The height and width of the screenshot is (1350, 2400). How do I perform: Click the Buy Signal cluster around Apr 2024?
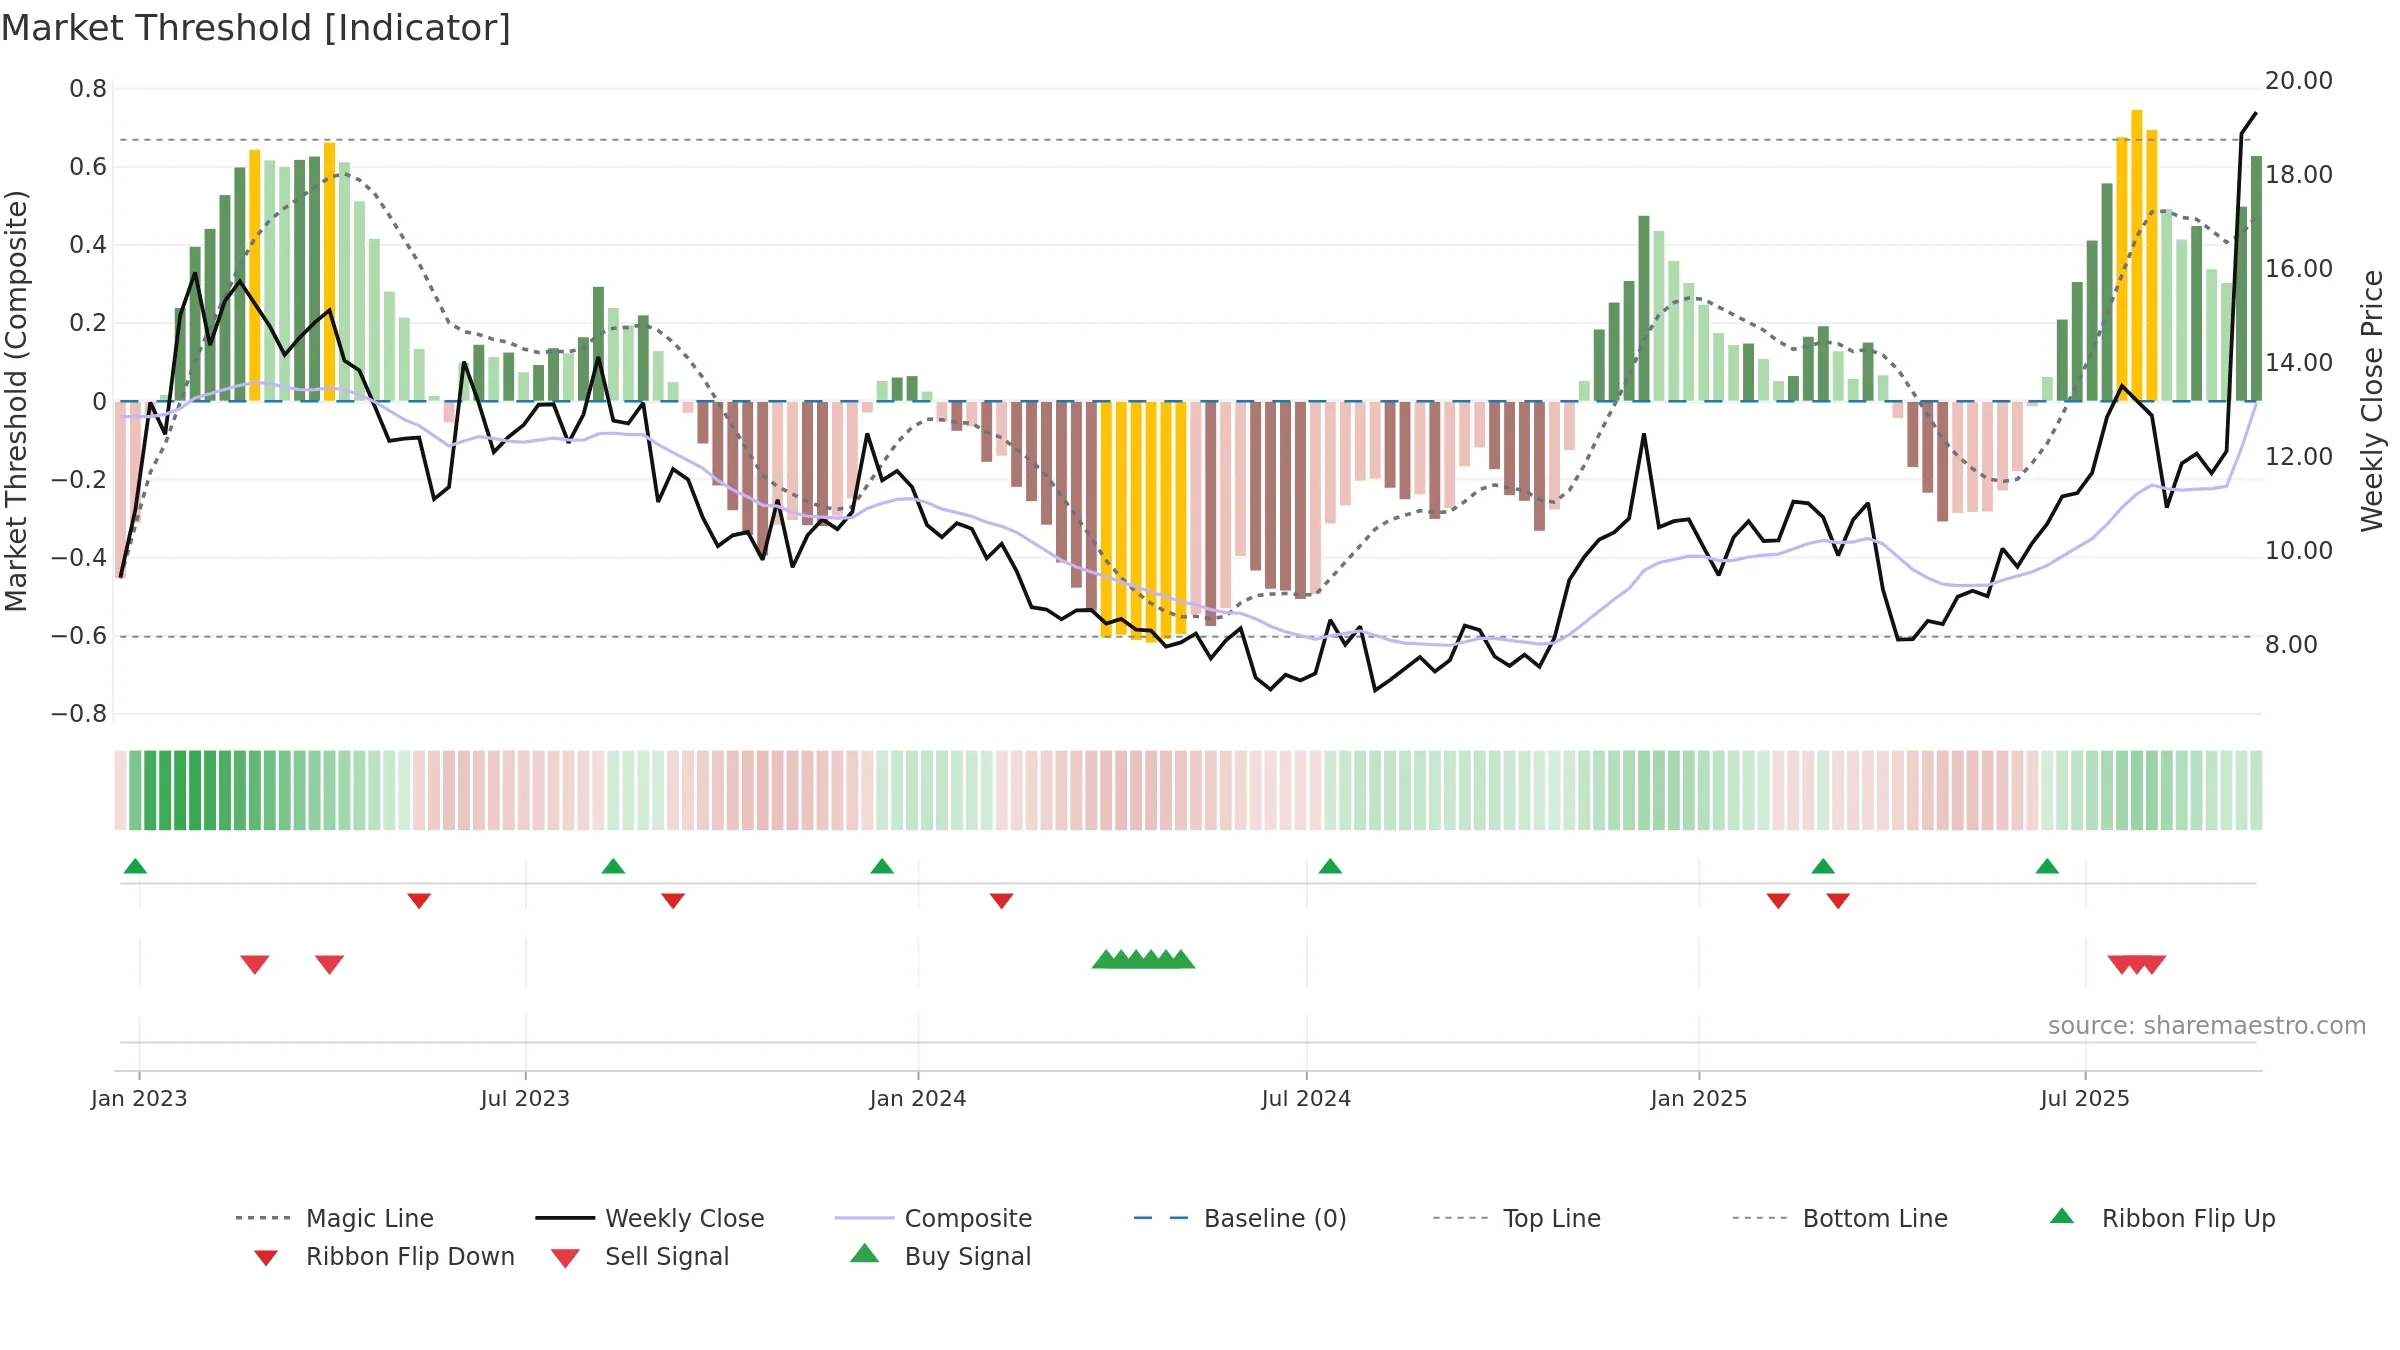(1143, 959)
